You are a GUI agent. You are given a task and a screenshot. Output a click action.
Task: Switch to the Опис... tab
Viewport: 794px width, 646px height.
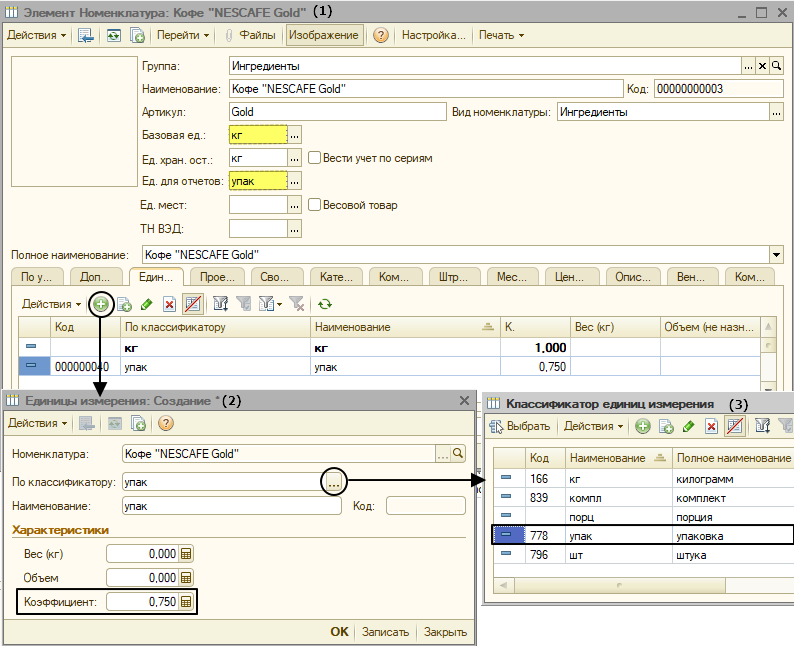(632, 277)
